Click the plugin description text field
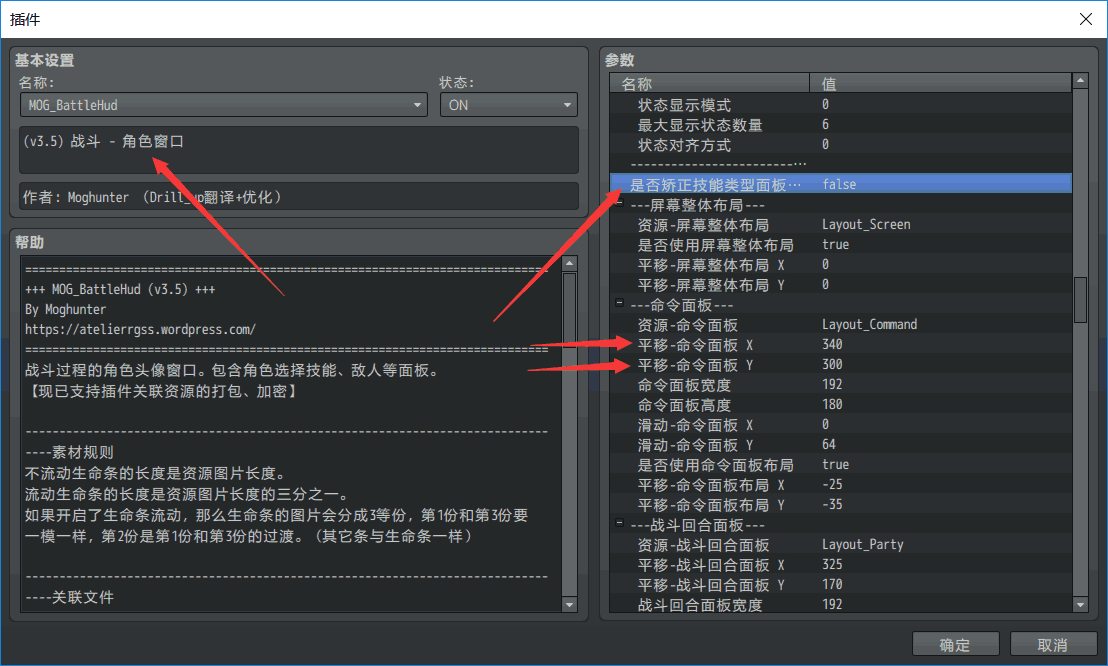Image resolution: width=1108 pixels, height=666 pixels. [298, 150]
